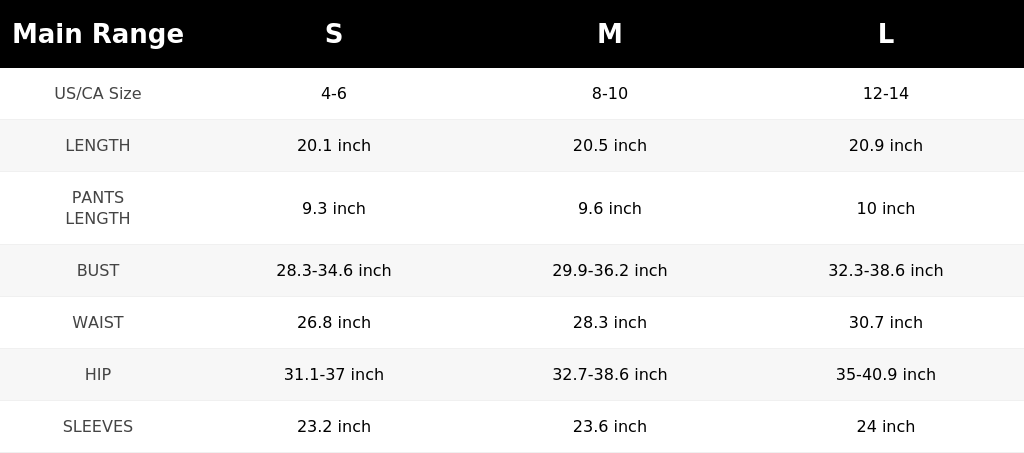Click the 23.2 inch sleeves value
The height and width of the screenshot is (453, 1024).
coord(334,426)
